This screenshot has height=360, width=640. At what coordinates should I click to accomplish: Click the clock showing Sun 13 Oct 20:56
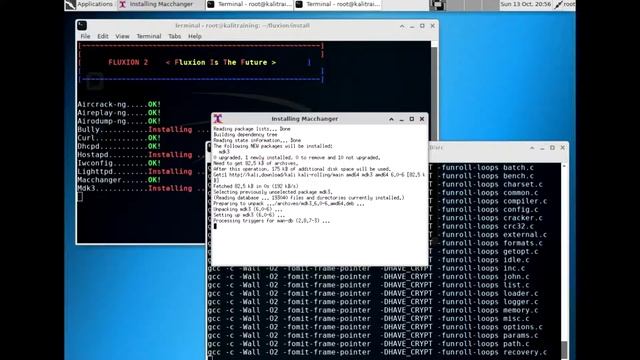(x=526, y=4)
